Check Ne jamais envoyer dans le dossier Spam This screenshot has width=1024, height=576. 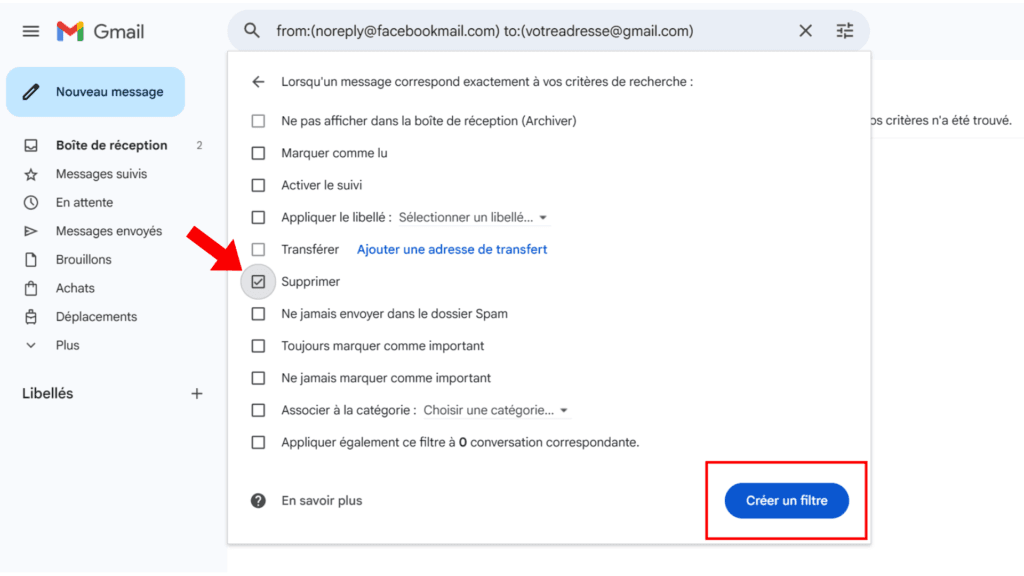click(258, 313)
